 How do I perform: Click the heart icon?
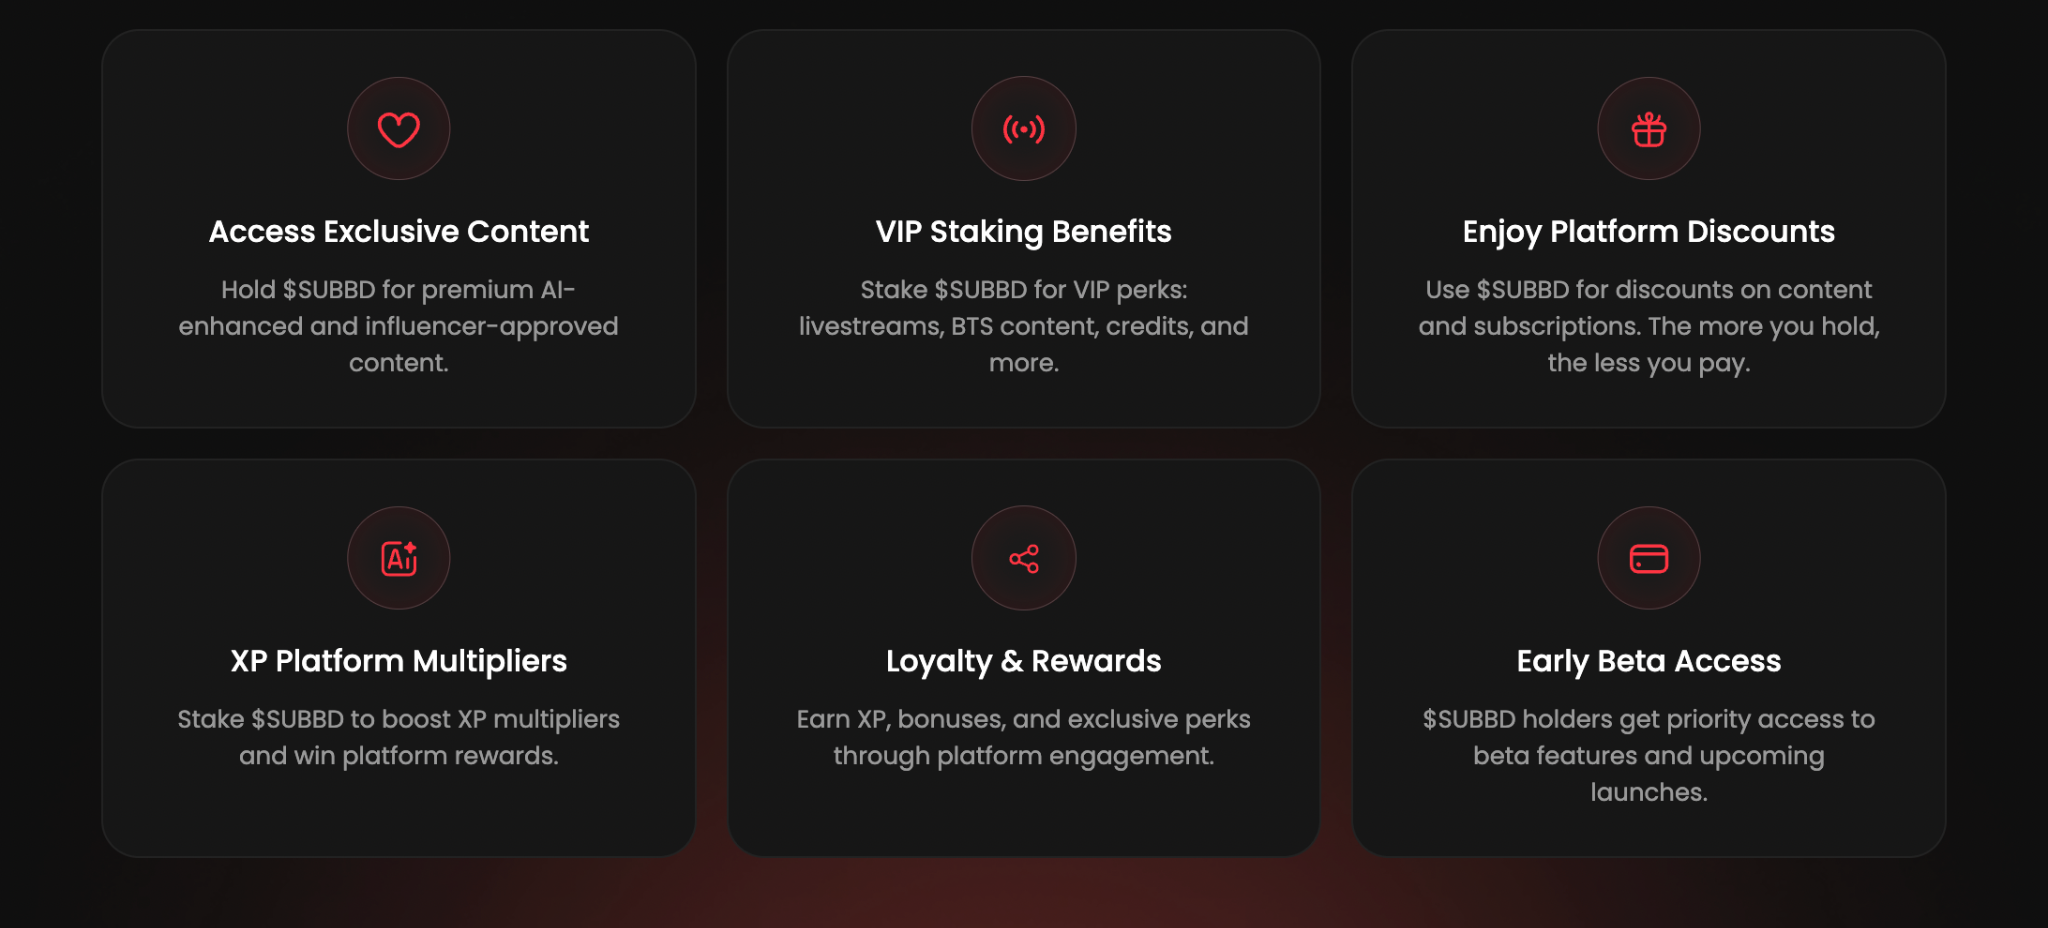tap(398, 129)
